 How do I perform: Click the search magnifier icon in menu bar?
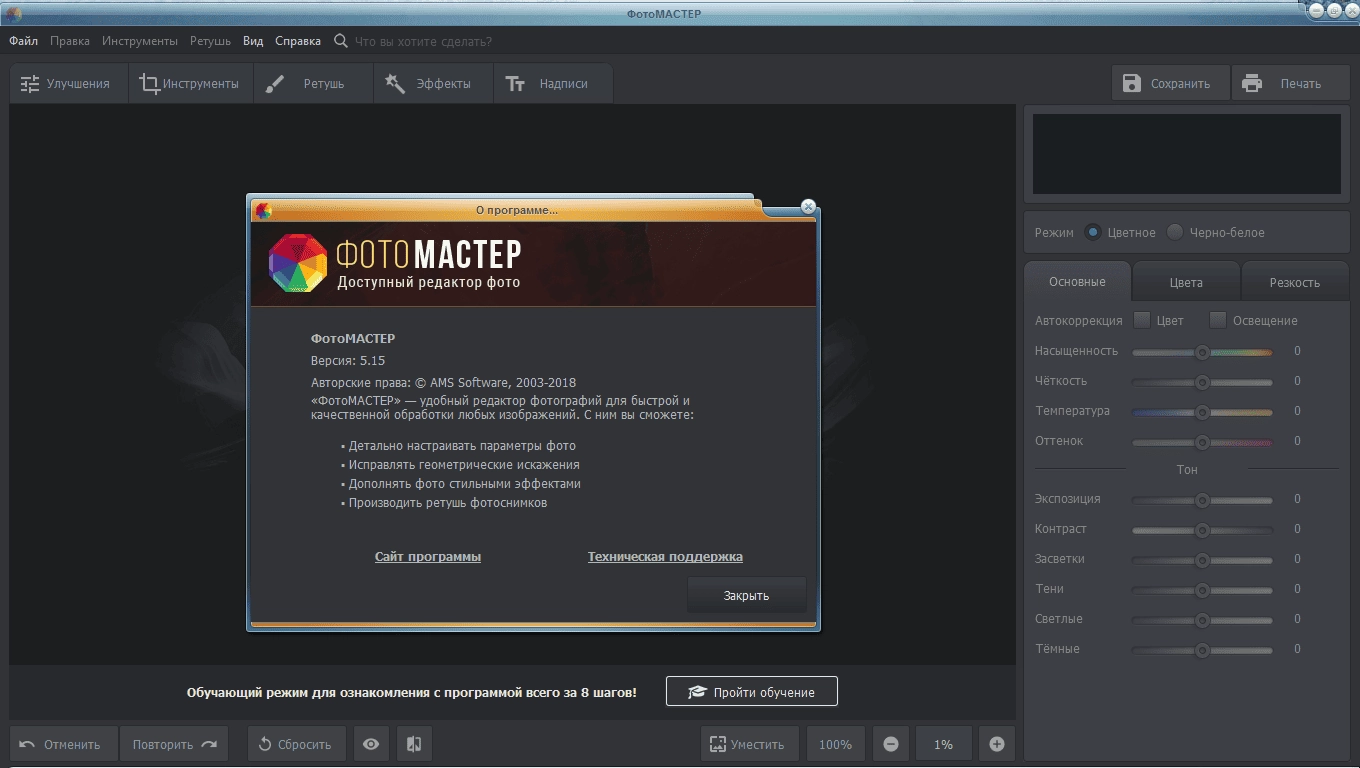coord(341,41)
